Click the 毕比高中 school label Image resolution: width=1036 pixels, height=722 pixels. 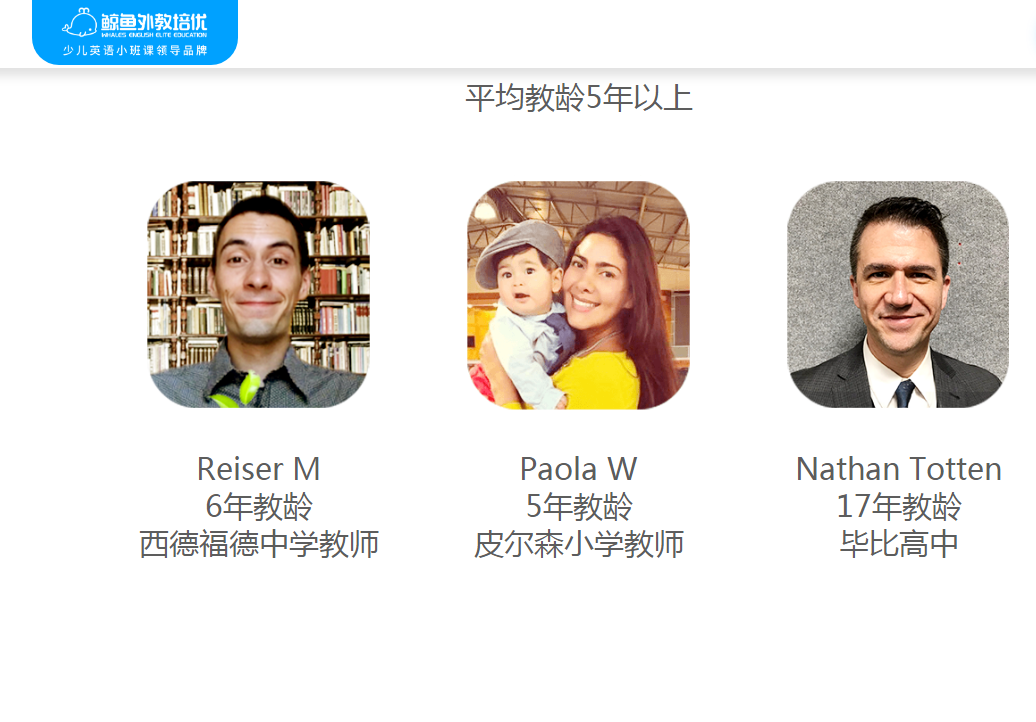point(899,544)
